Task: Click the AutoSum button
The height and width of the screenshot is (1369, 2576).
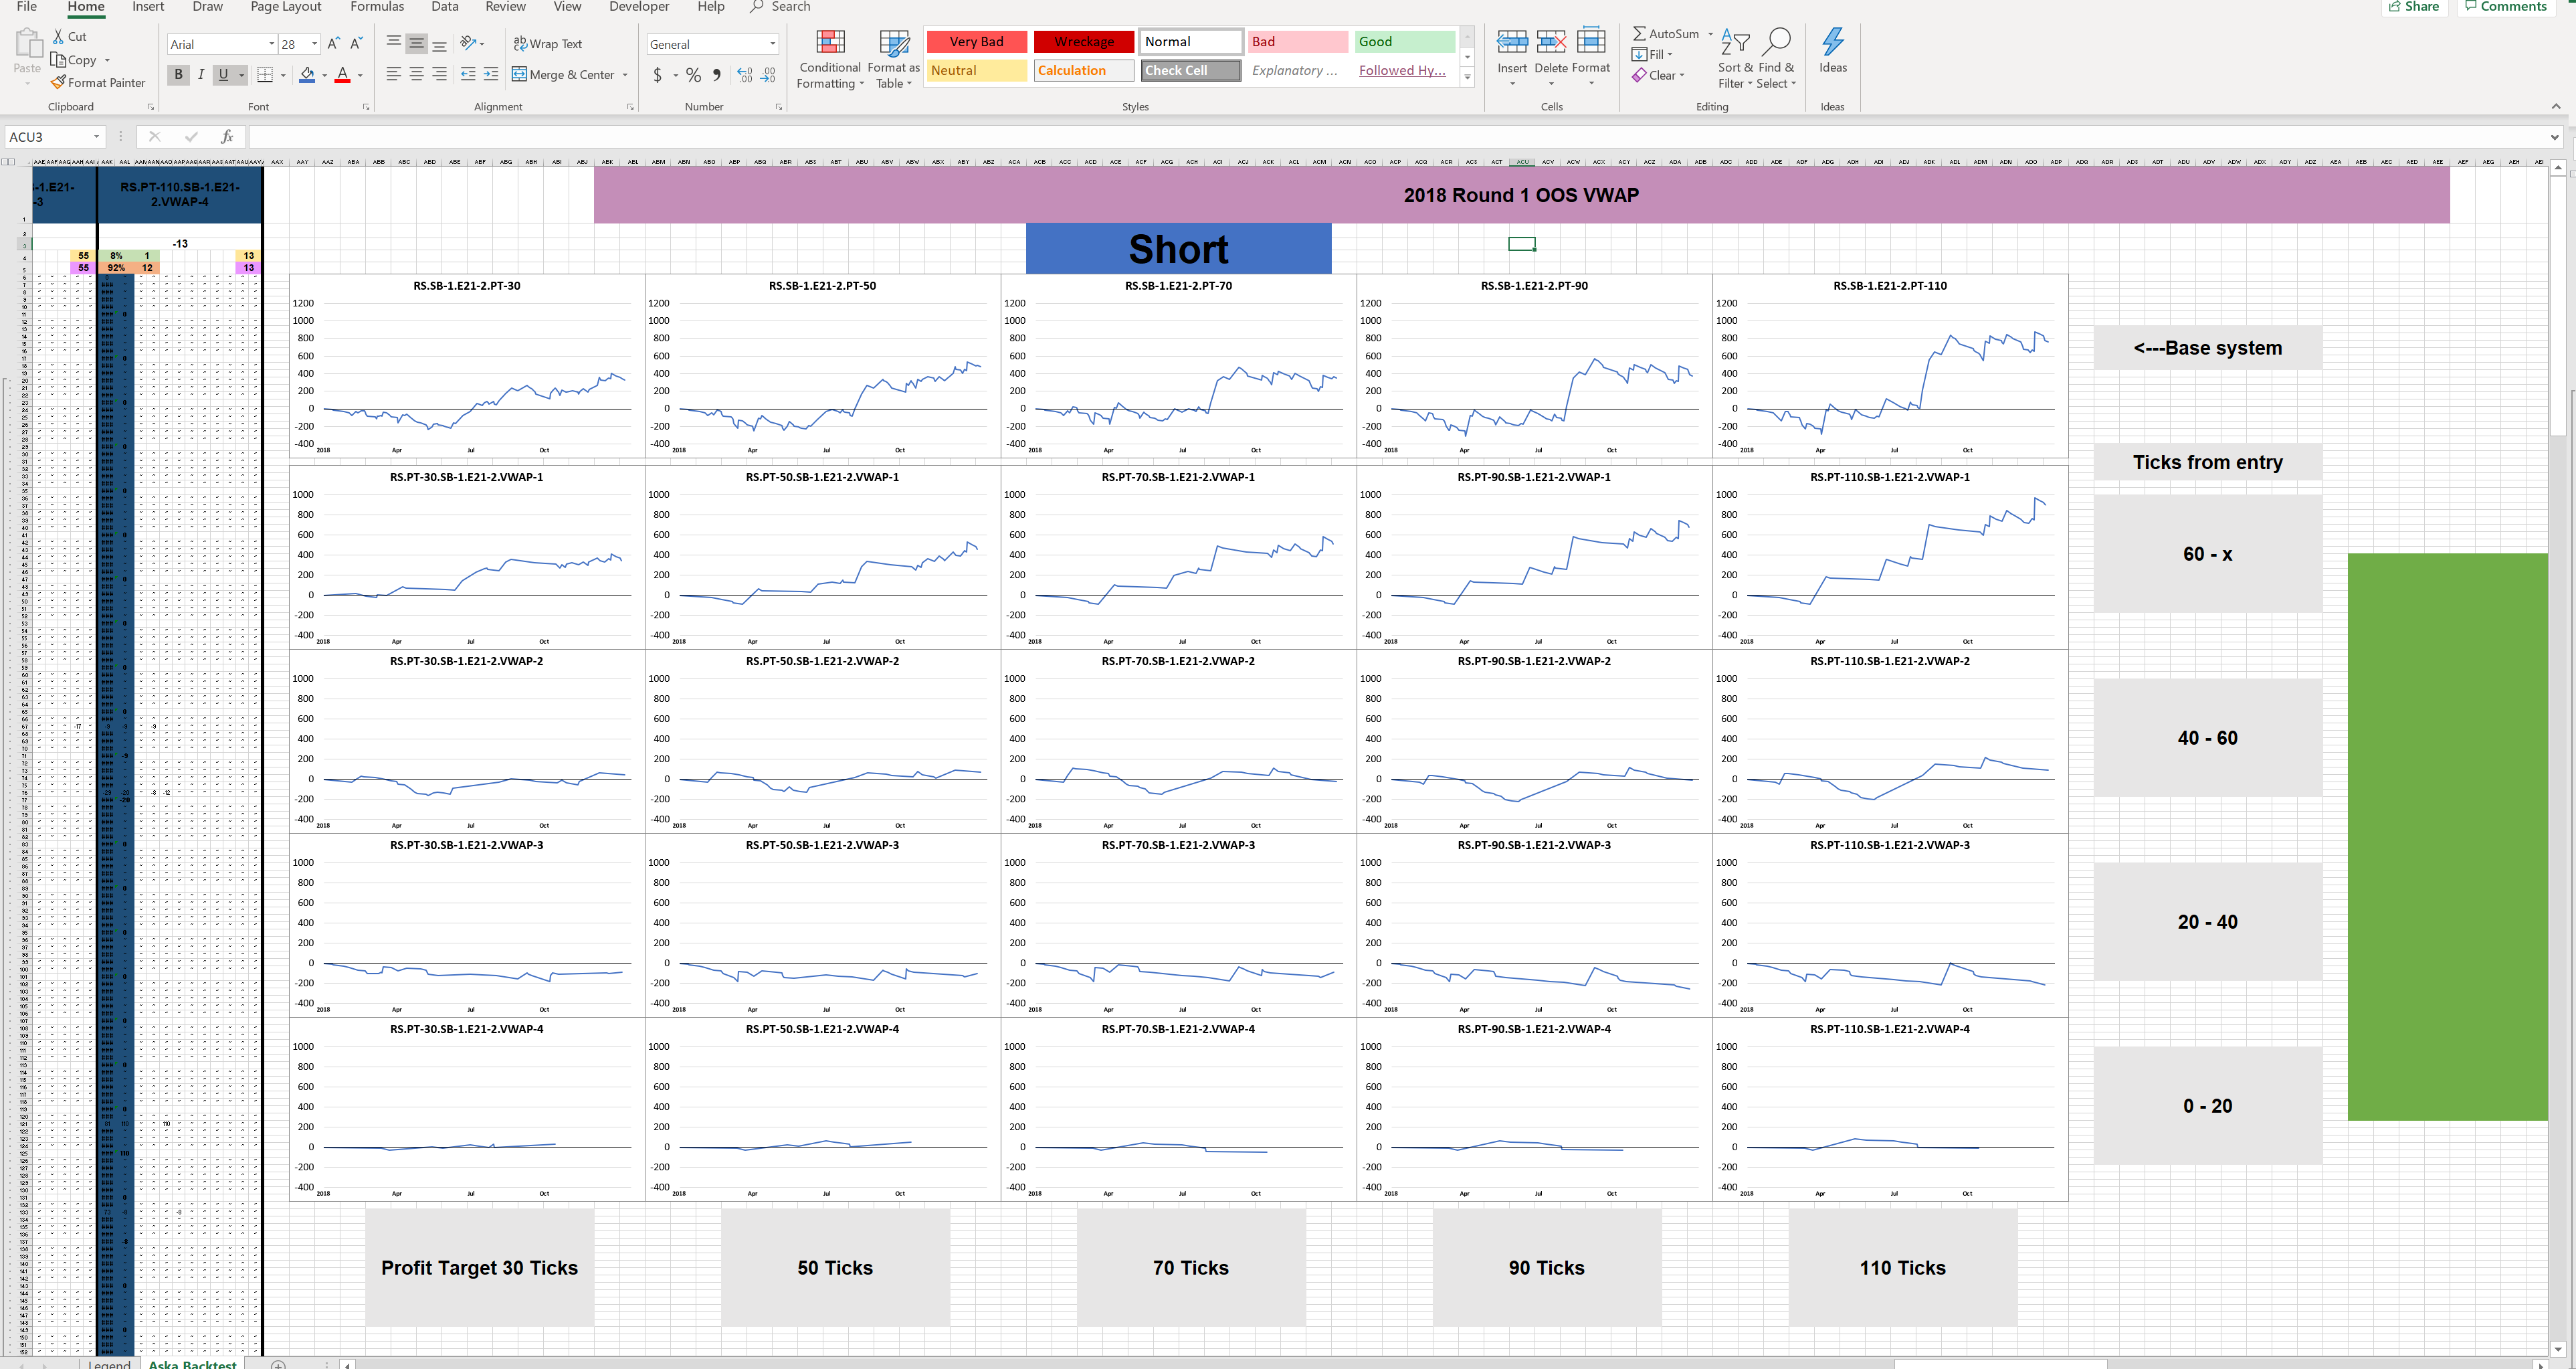Action: pyautogui.click(x=1667, y=34)
